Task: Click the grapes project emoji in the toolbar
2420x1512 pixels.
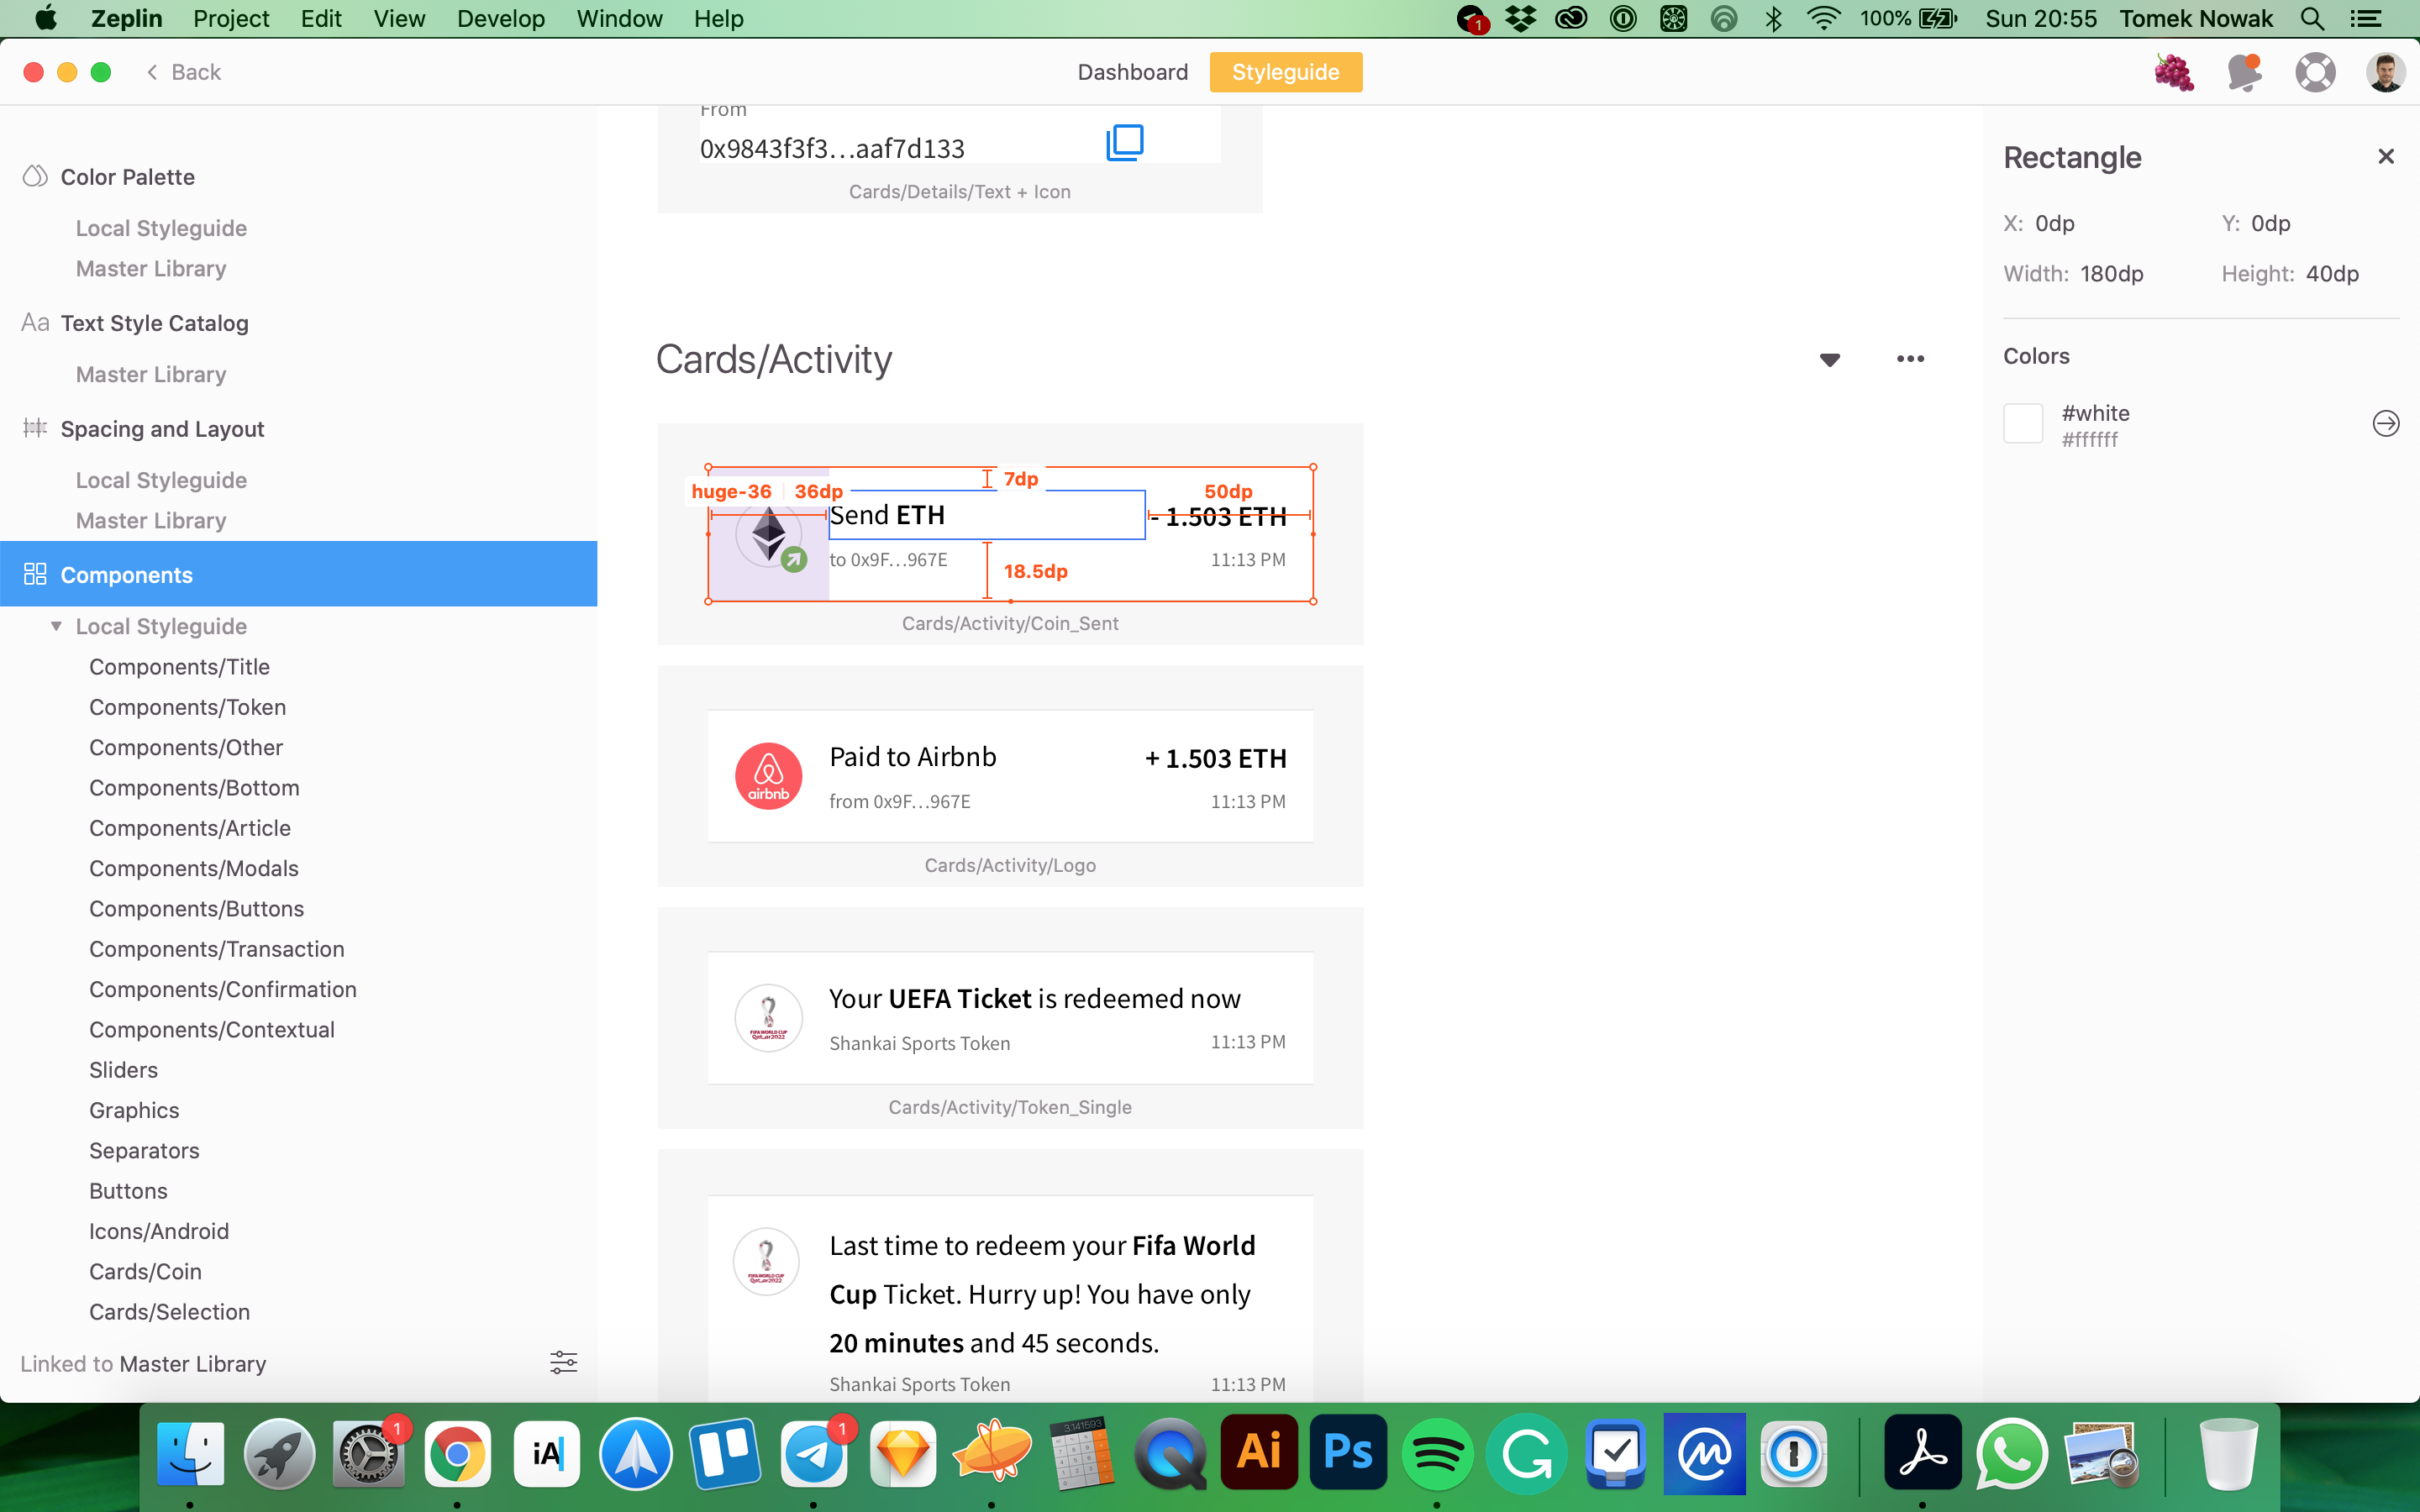Action: (2174, 71)
